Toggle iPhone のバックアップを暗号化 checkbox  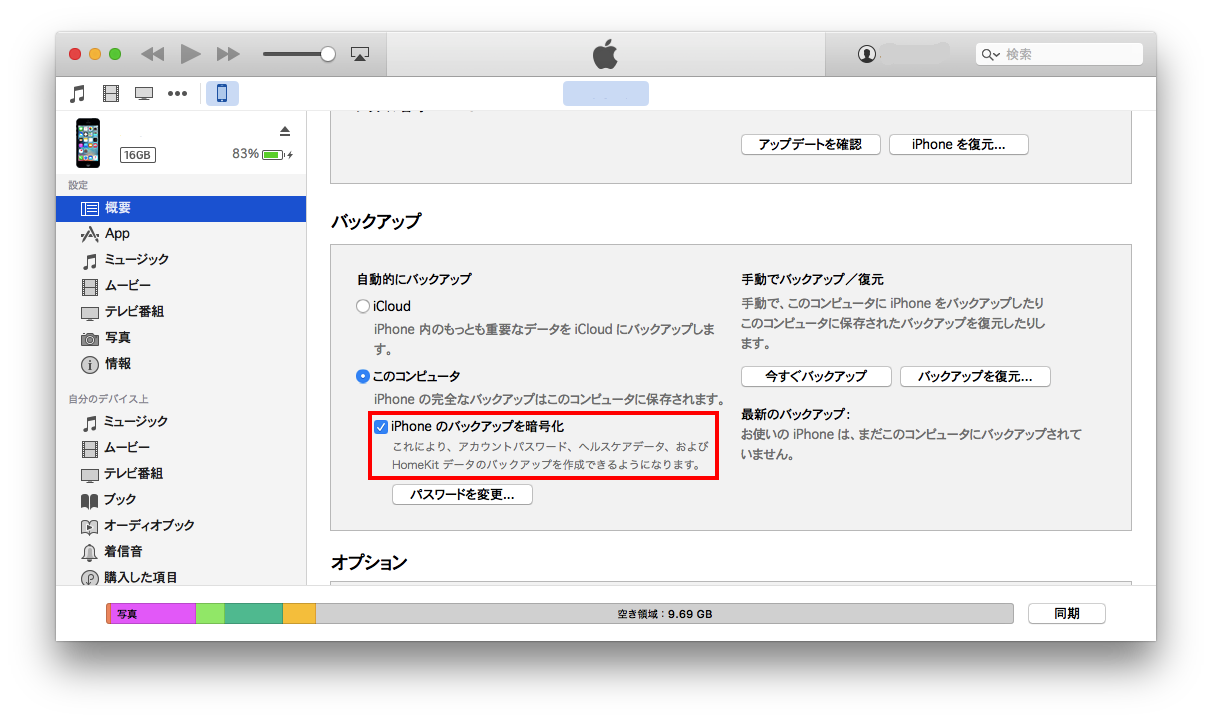pyautogui.click(x=380, y=427)
